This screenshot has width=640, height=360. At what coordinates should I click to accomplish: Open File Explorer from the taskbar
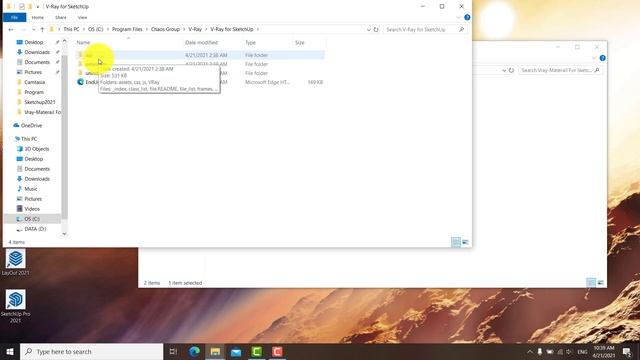(x=215, y=351)
